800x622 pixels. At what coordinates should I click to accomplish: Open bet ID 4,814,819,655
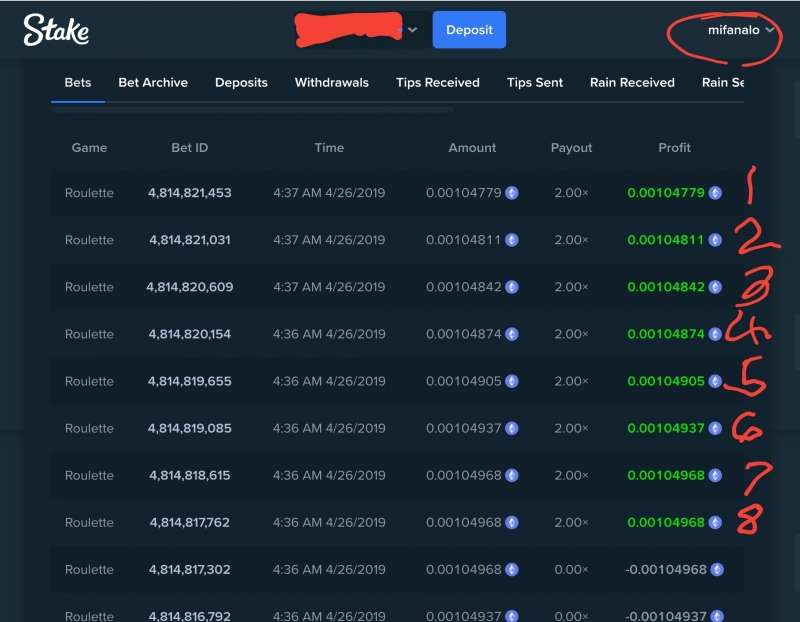[x=189, y=381]
